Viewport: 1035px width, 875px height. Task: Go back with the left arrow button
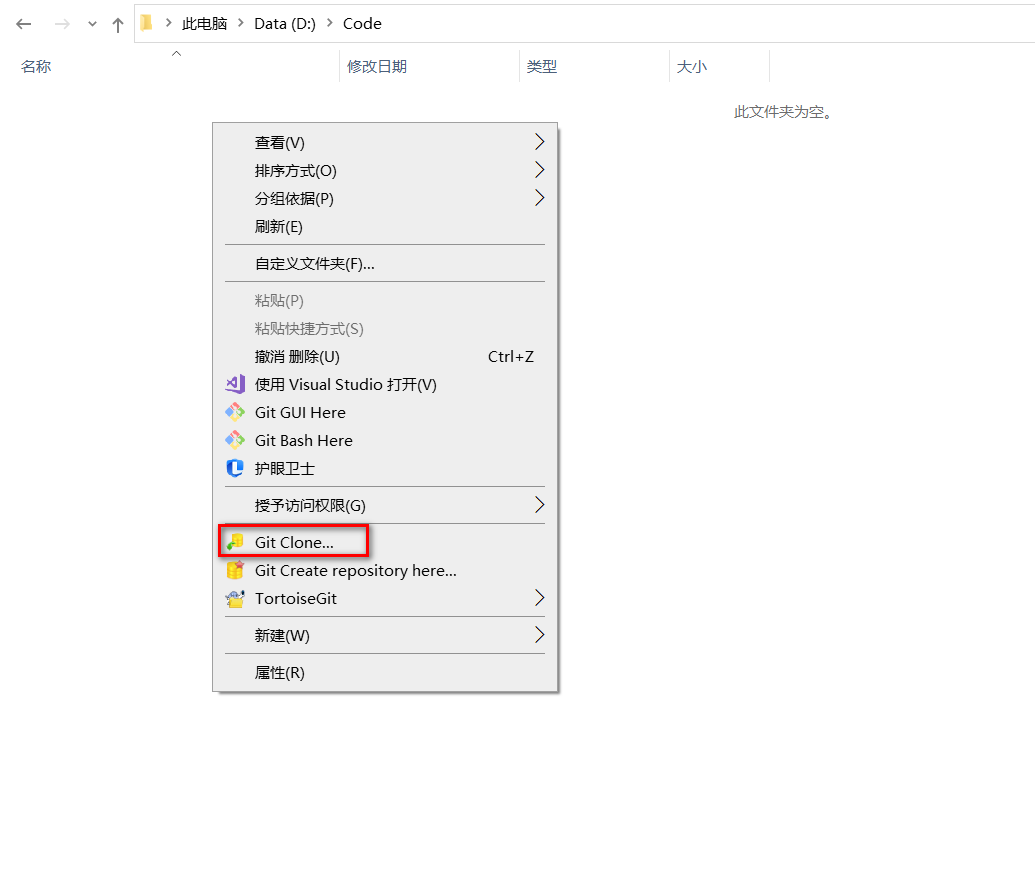click(24, 24)
